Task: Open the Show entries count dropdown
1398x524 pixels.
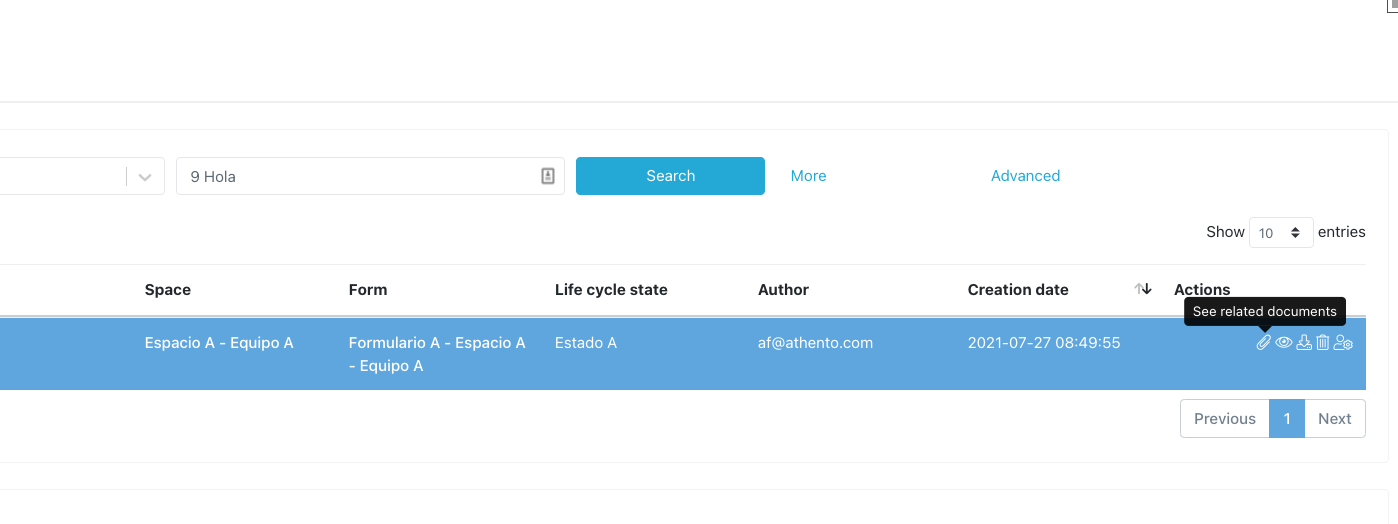Action: coord(1281,232)
